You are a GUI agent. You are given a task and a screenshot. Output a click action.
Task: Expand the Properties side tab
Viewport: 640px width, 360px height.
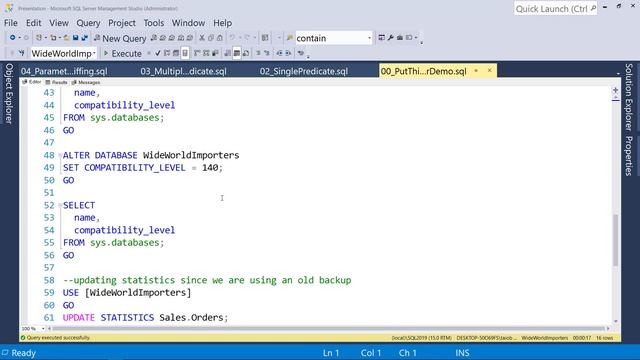click(x=629, y=156)
